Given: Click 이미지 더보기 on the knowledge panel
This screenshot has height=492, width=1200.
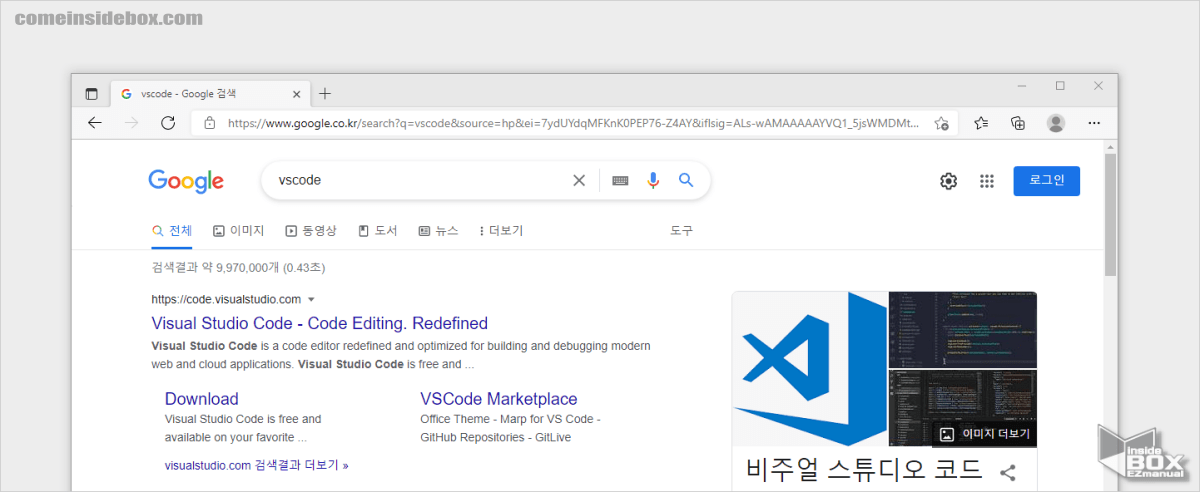Looking at the screenshot, I should pyautogui.click(x=984, y=434).
